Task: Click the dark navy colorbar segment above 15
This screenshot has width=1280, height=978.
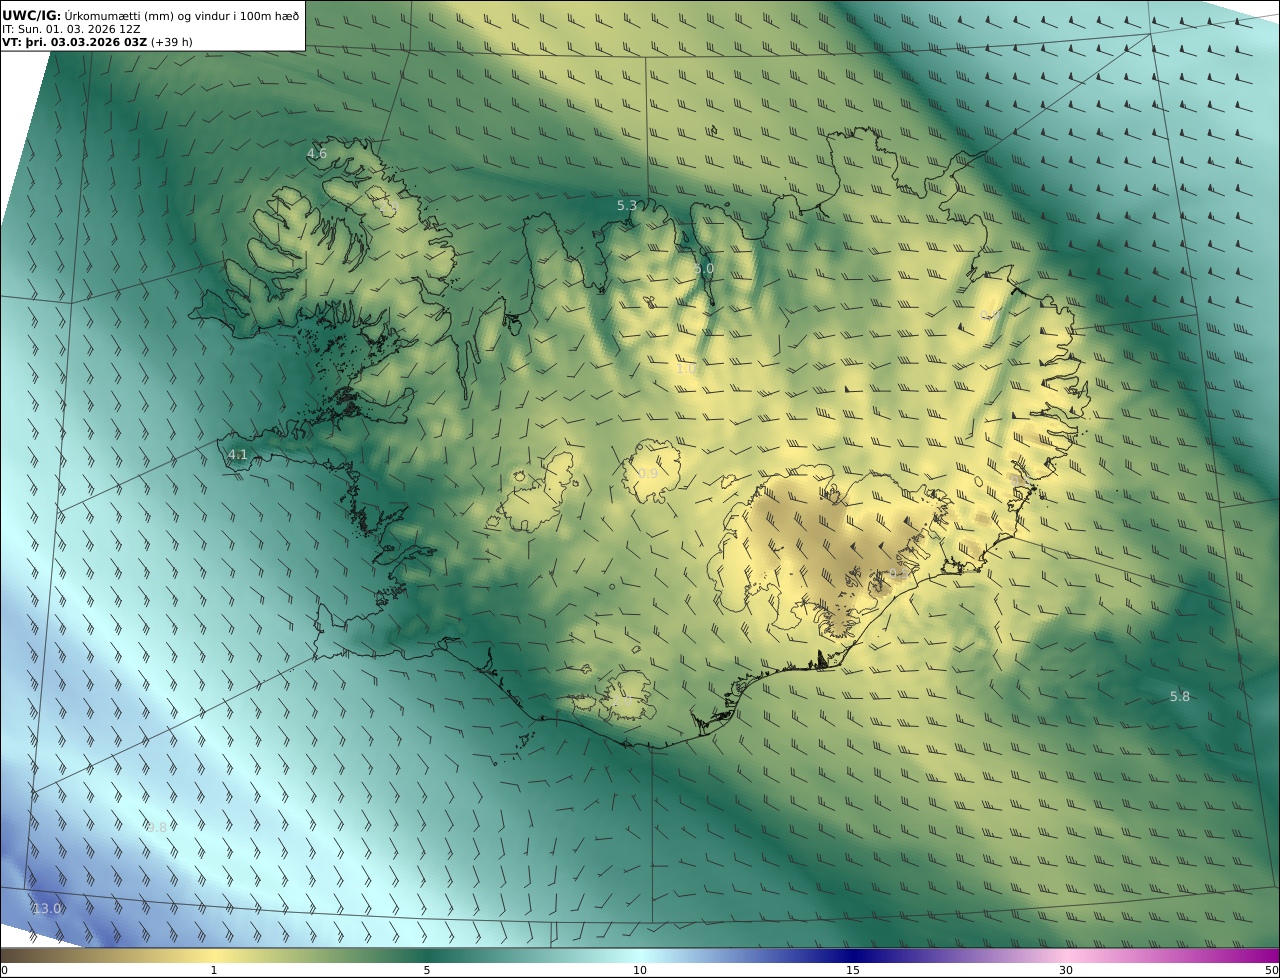Action: click(852, 955)
